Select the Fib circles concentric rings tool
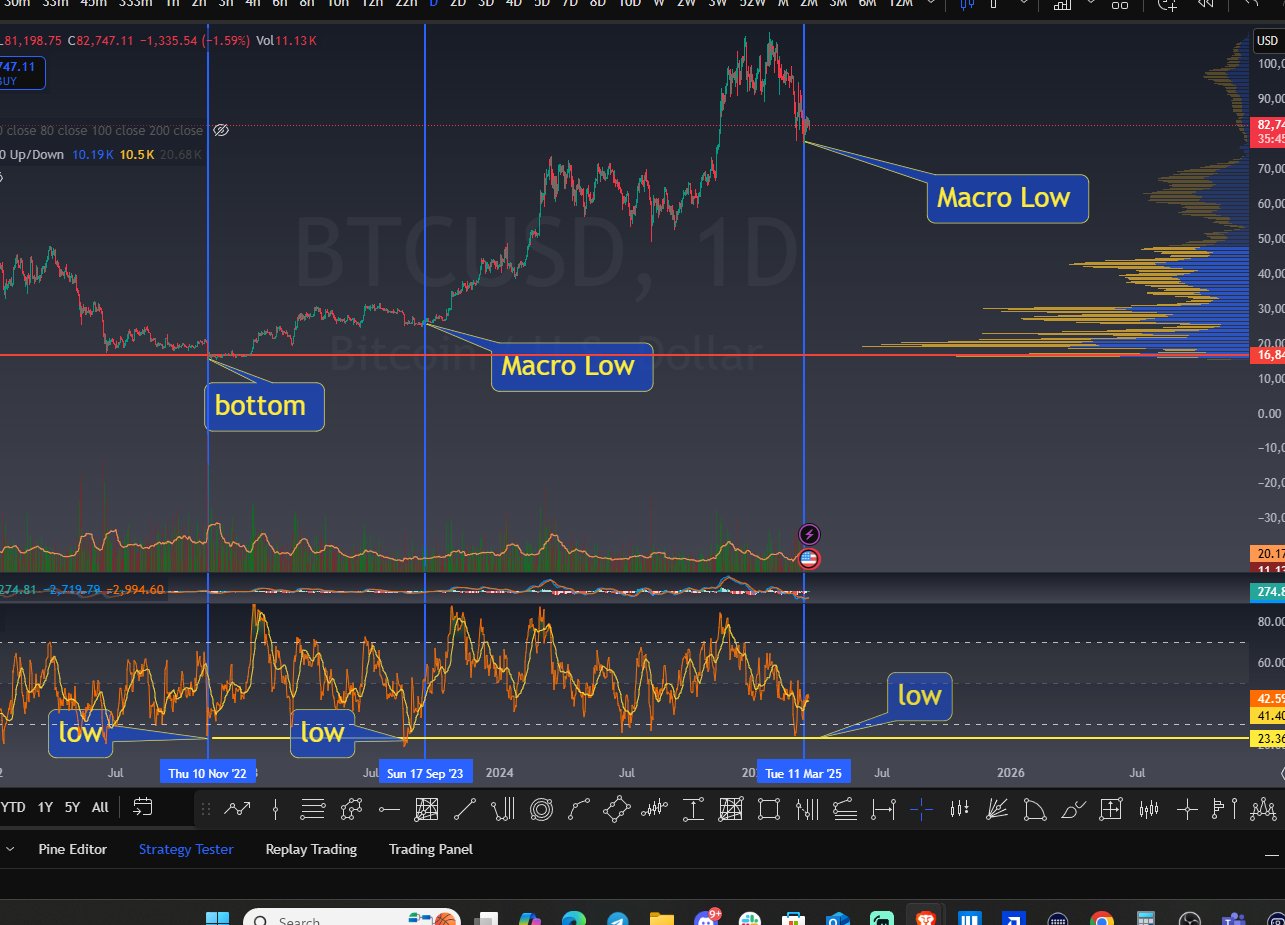 click(x=541, y=809)
